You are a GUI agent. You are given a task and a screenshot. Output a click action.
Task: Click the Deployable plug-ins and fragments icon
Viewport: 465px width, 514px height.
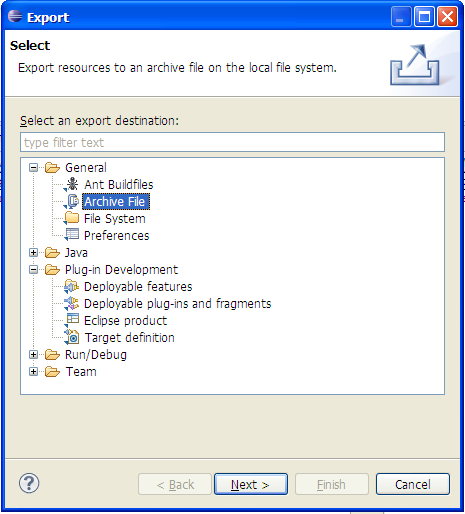71,303
